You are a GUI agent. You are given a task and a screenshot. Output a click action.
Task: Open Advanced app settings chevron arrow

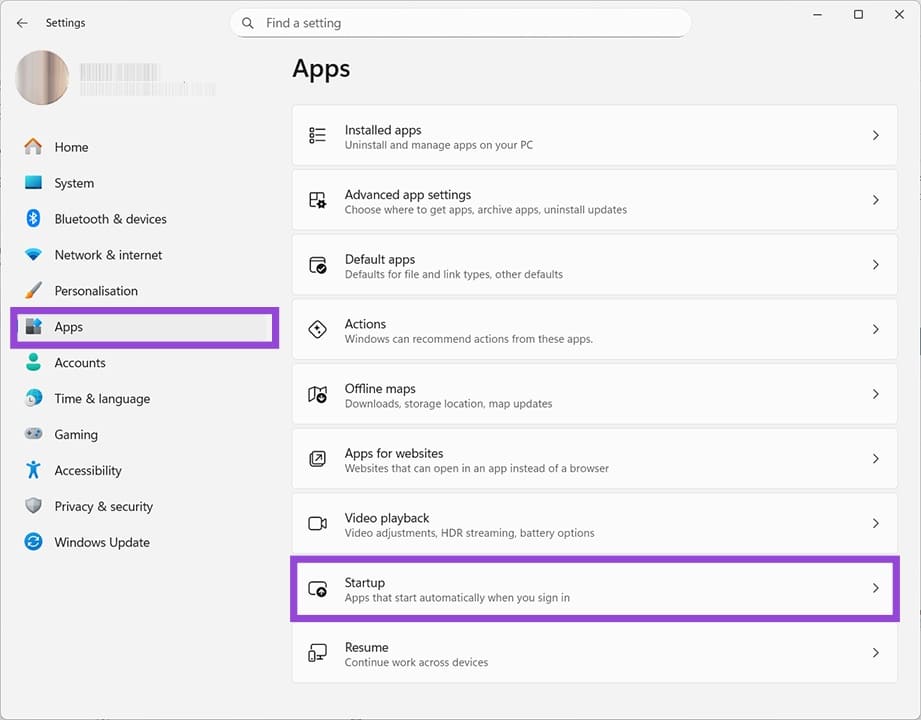(875, 201)
